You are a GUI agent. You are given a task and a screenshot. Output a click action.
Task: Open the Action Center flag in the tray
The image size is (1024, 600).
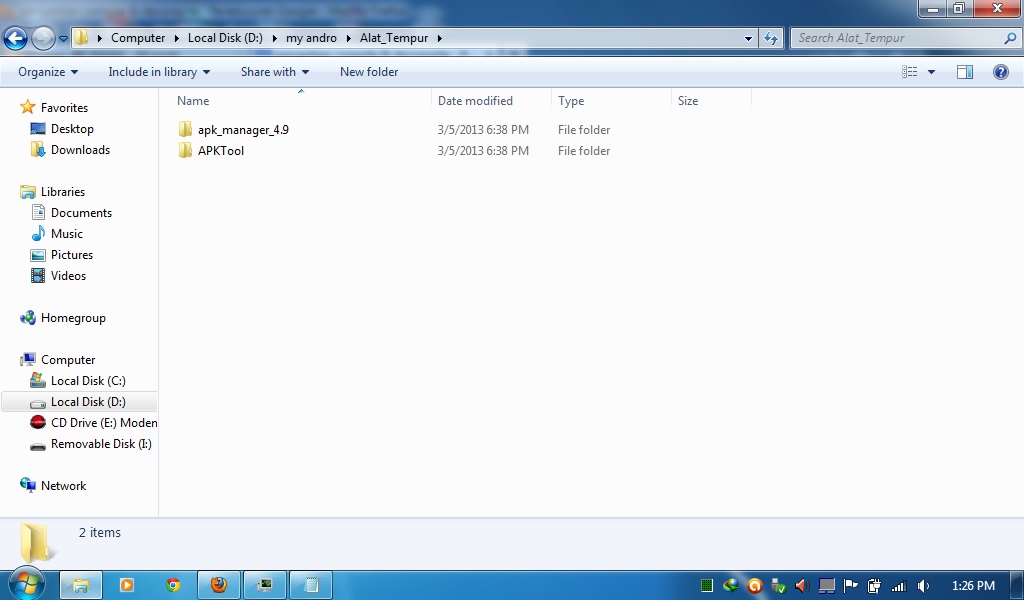[x=851, y=585]
